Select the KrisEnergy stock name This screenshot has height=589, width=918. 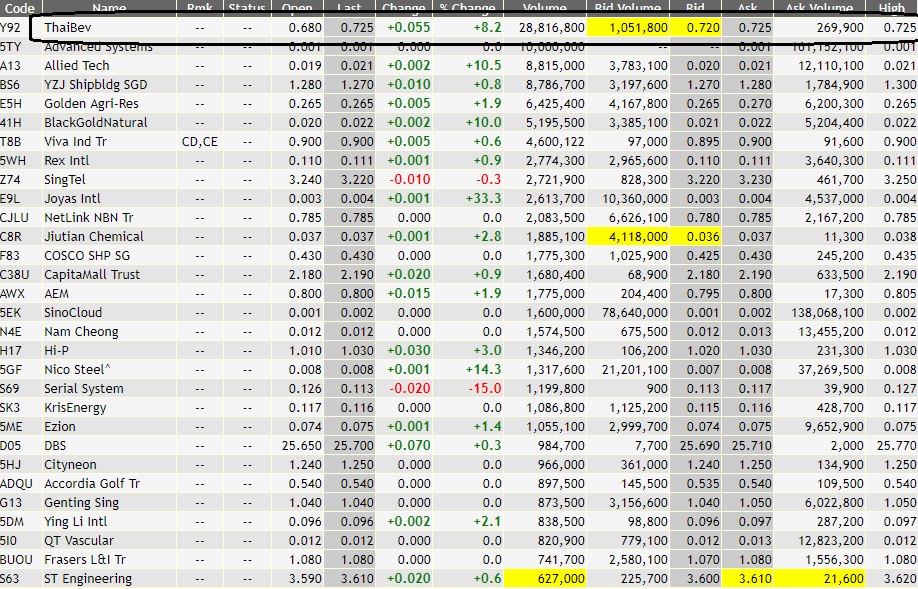[75, 408]
